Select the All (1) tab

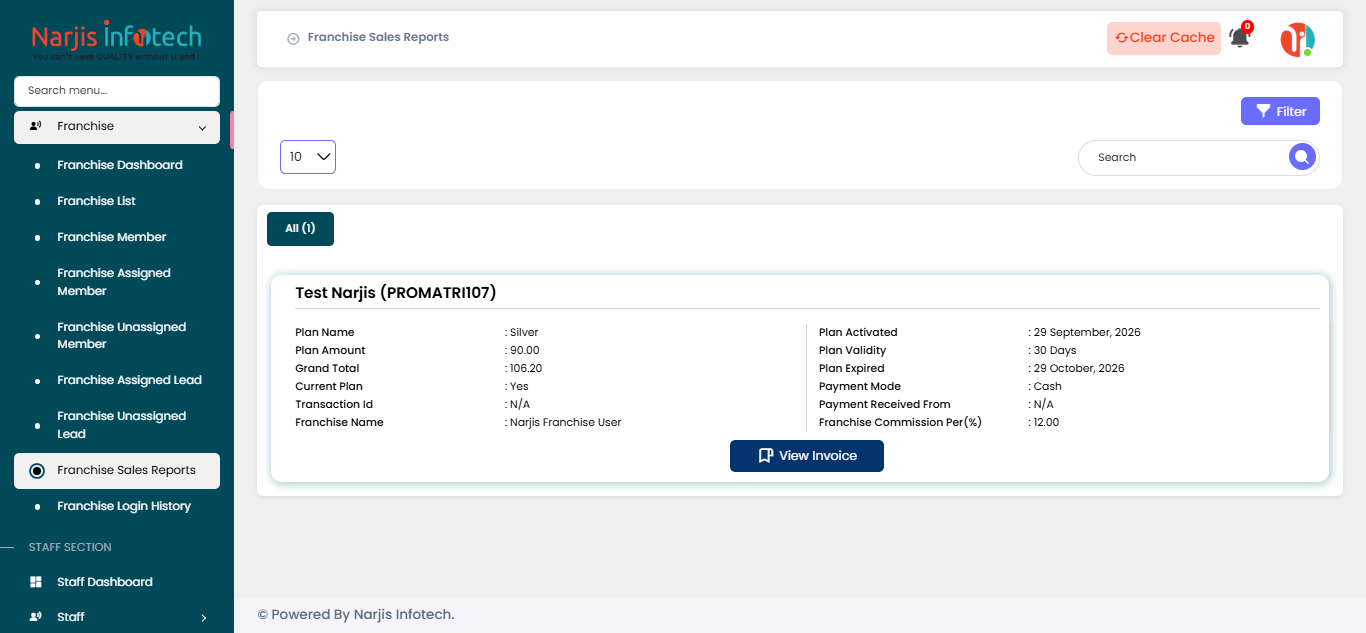(x=300, y=229)
